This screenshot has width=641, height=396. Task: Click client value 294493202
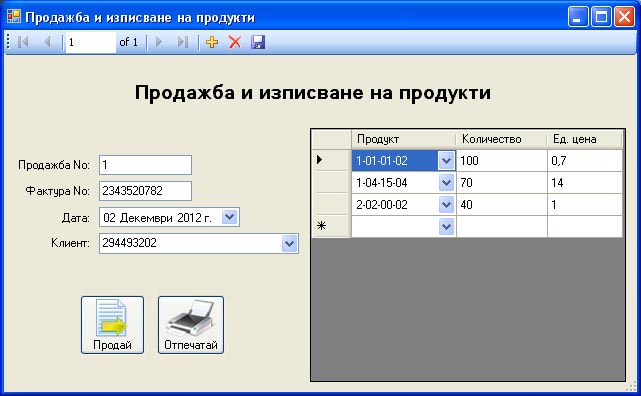(129, 243)
